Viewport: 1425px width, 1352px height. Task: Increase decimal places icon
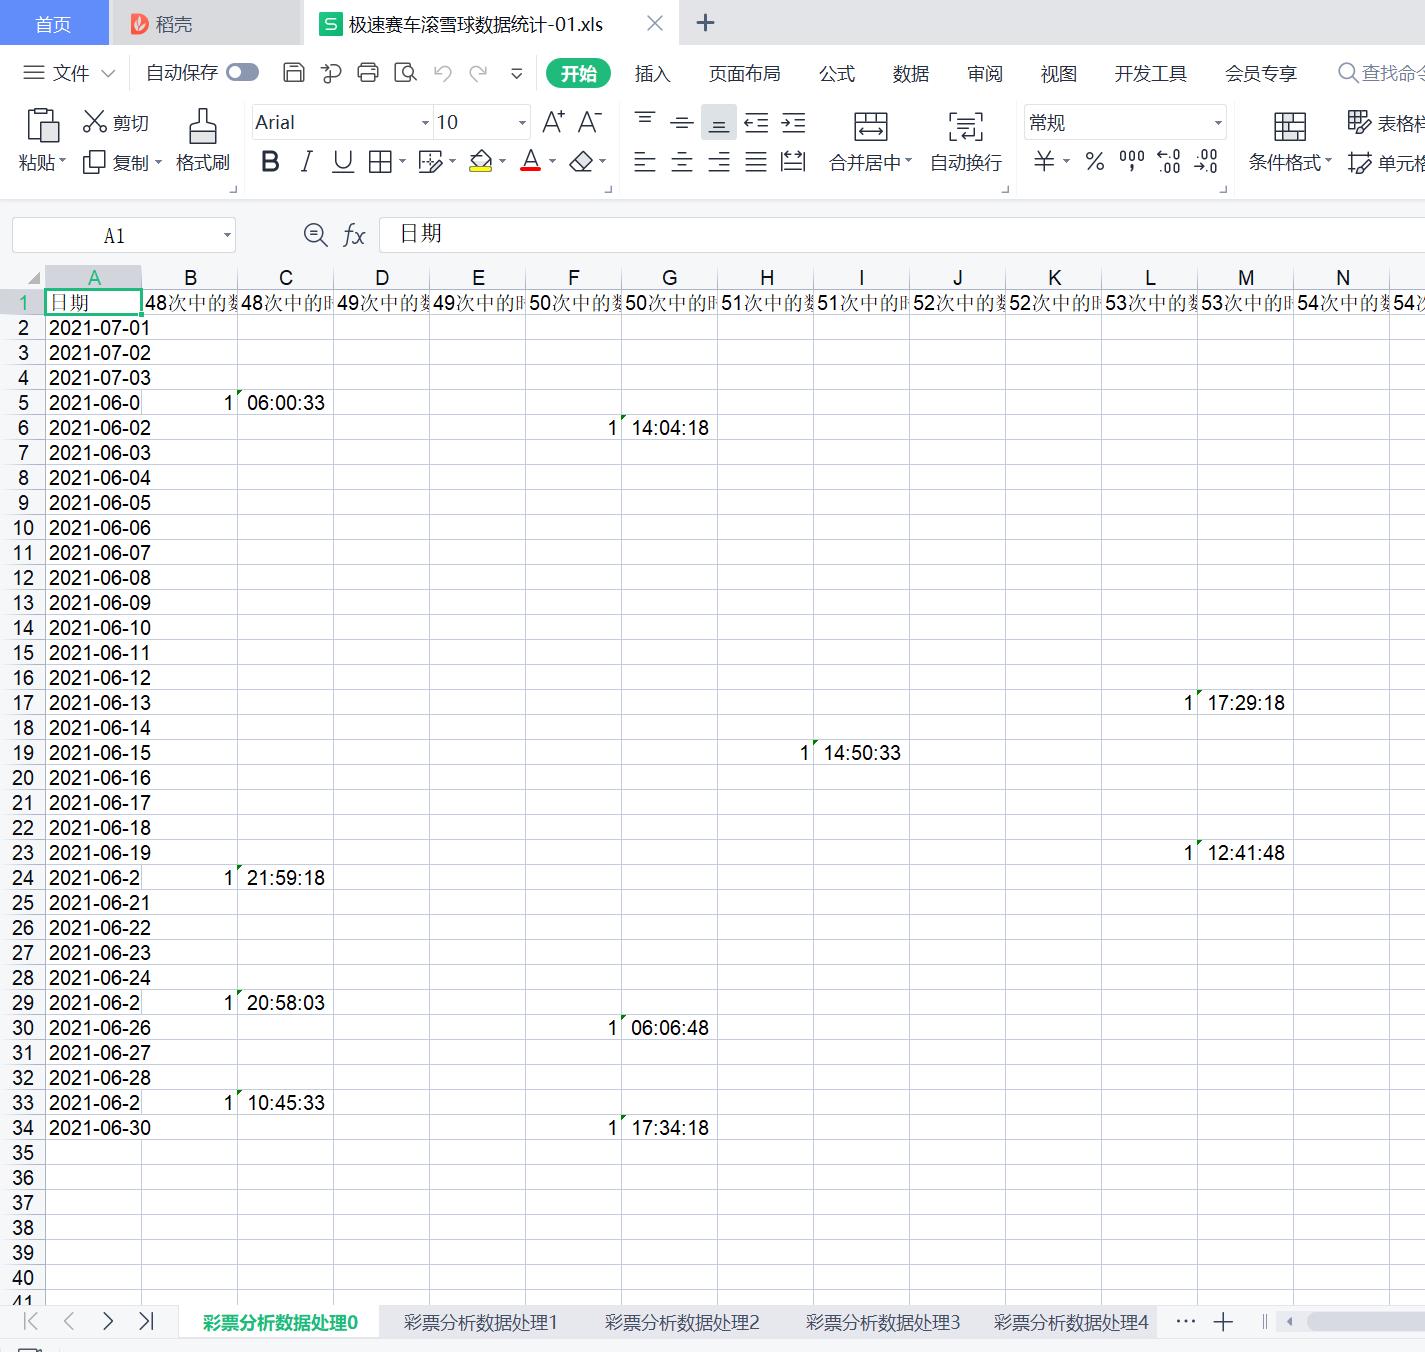tap(1169, 162)
